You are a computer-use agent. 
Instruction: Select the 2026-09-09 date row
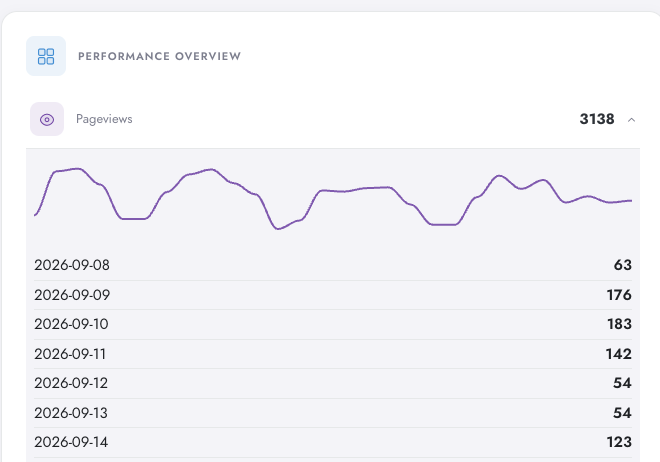coord(333,295)
